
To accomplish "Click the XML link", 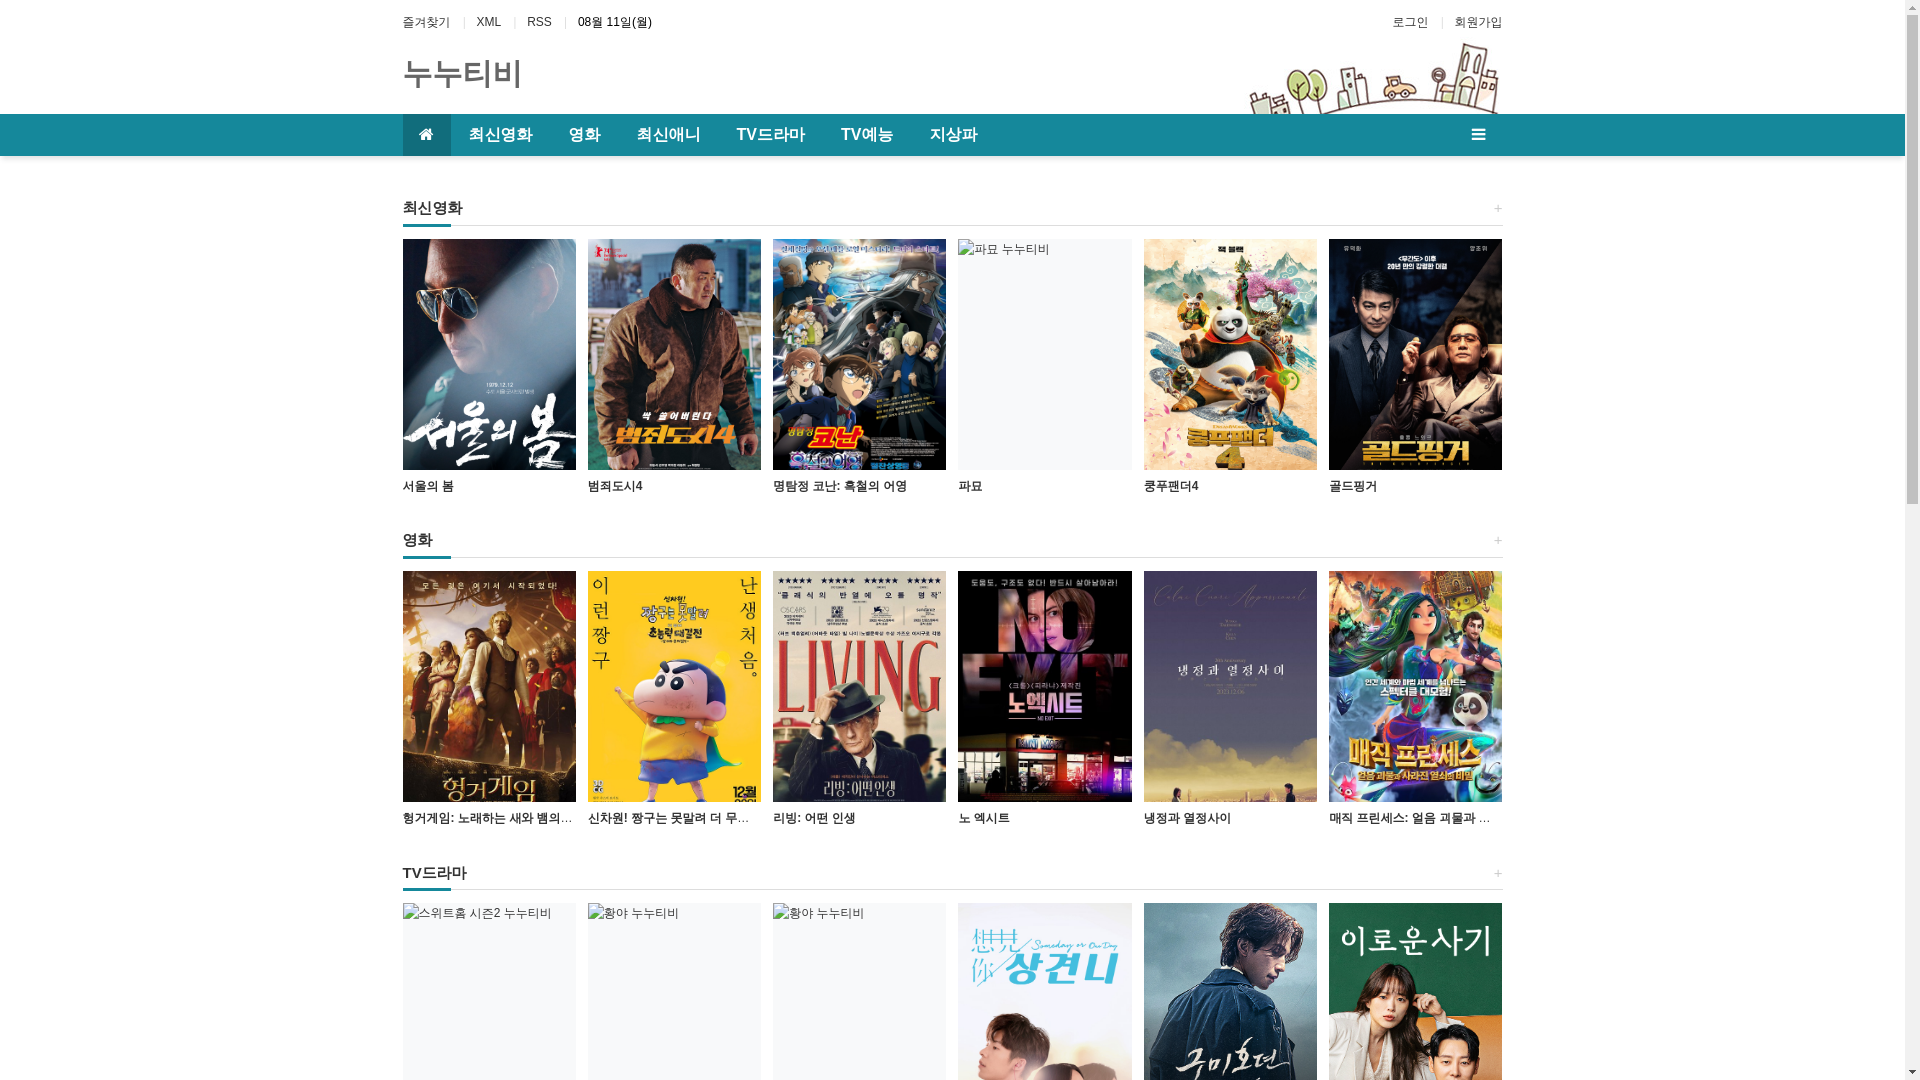I will click(488, 22).
